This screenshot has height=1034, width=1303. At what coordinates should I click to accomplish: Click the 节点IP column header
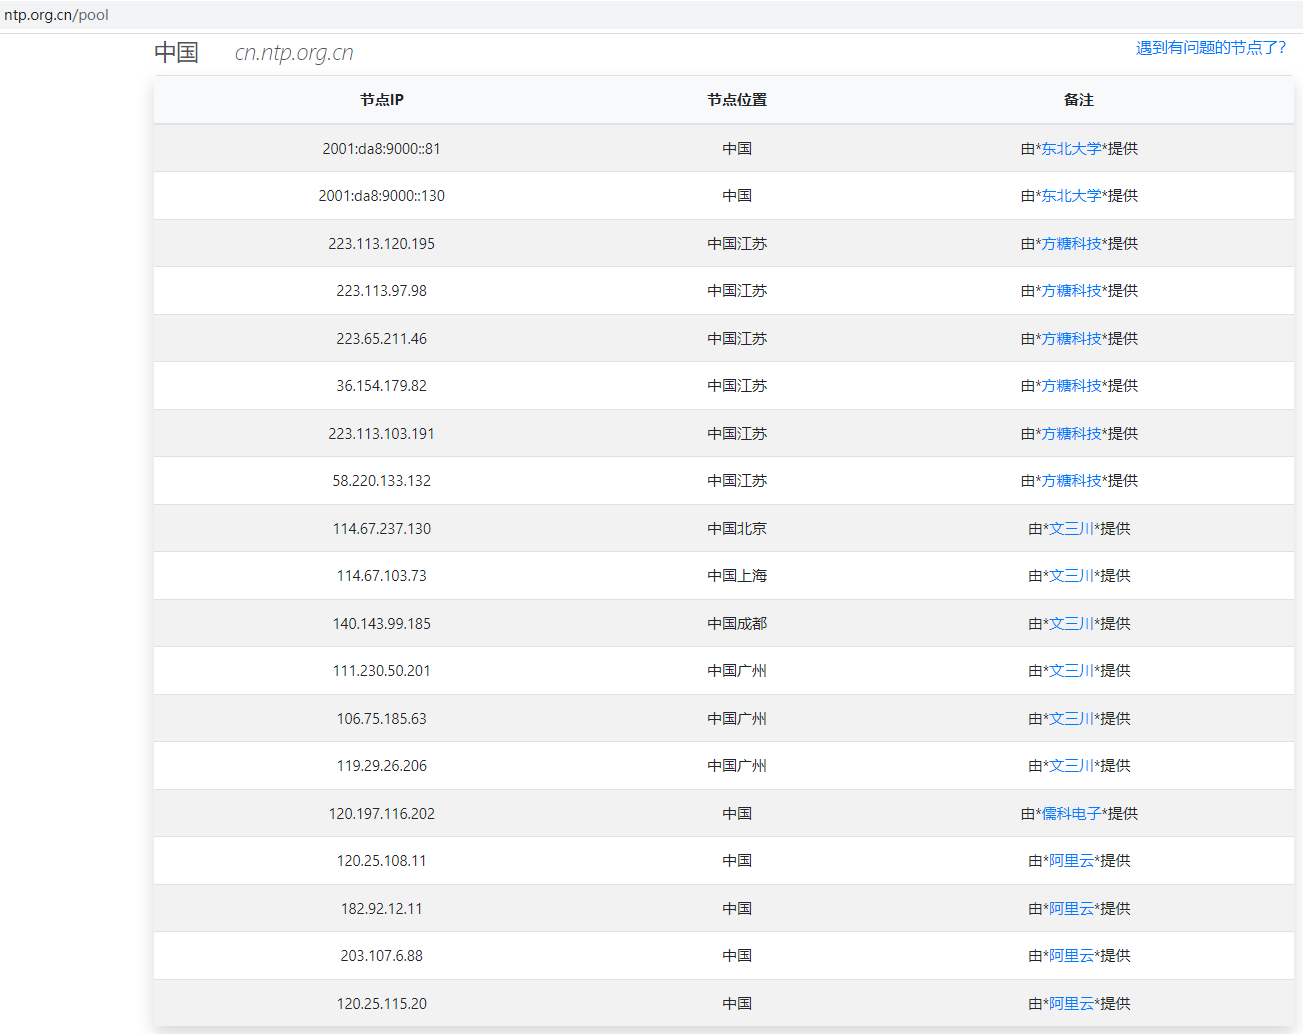click(381, 100)
